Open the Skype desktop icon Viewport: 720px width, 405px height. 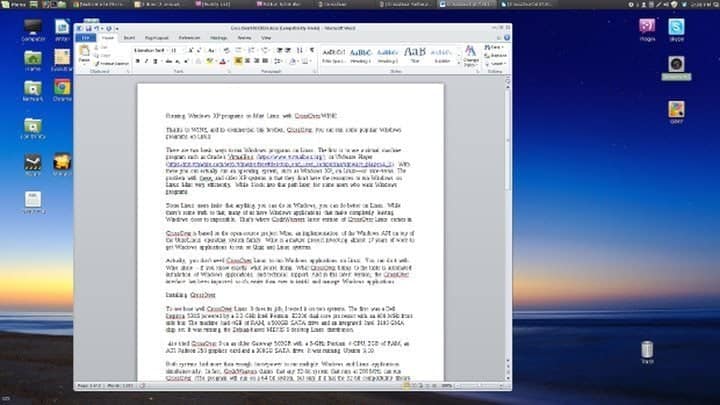676,30
